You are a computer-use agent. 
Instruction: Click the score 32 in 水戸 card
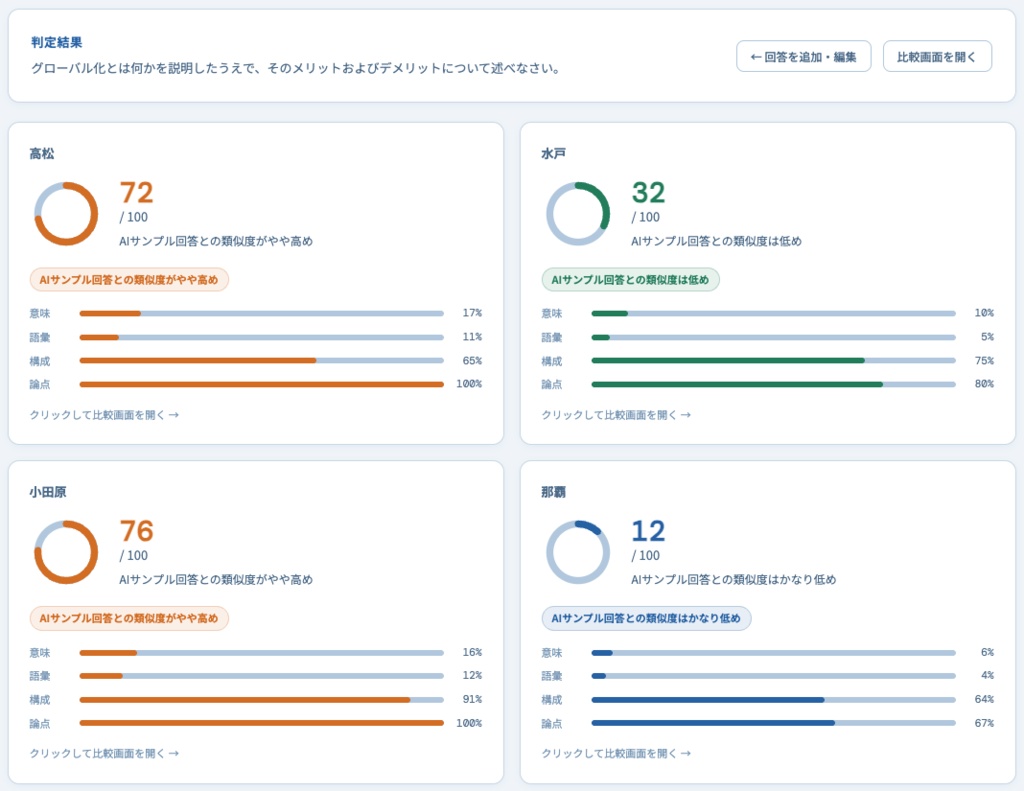pyautogui.click(x=648, y=193)
